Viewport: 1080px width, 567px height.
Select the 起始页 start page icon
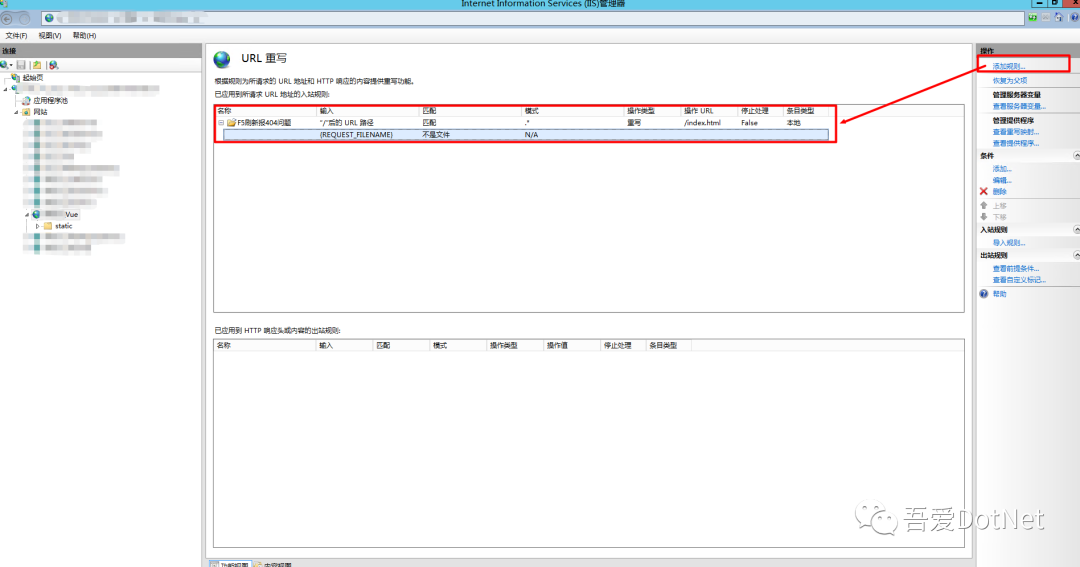tap(16, 78)
